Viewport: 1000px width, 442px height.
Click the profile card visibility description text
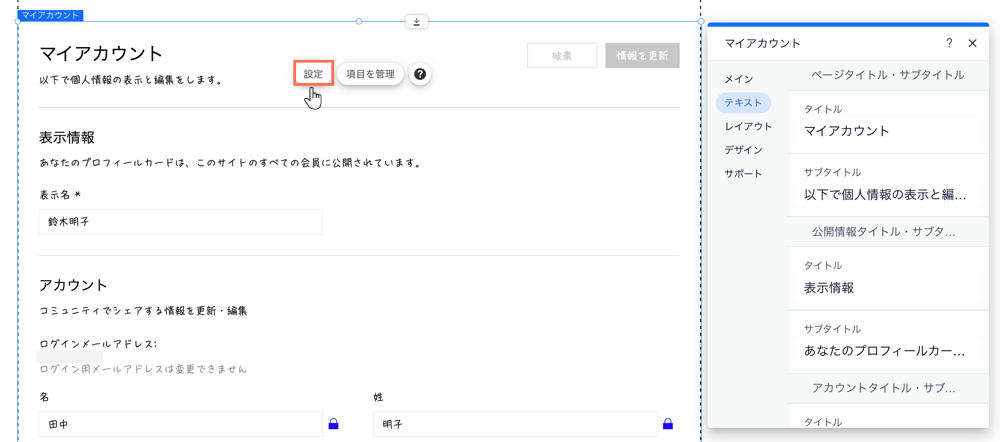pos(230,163)
